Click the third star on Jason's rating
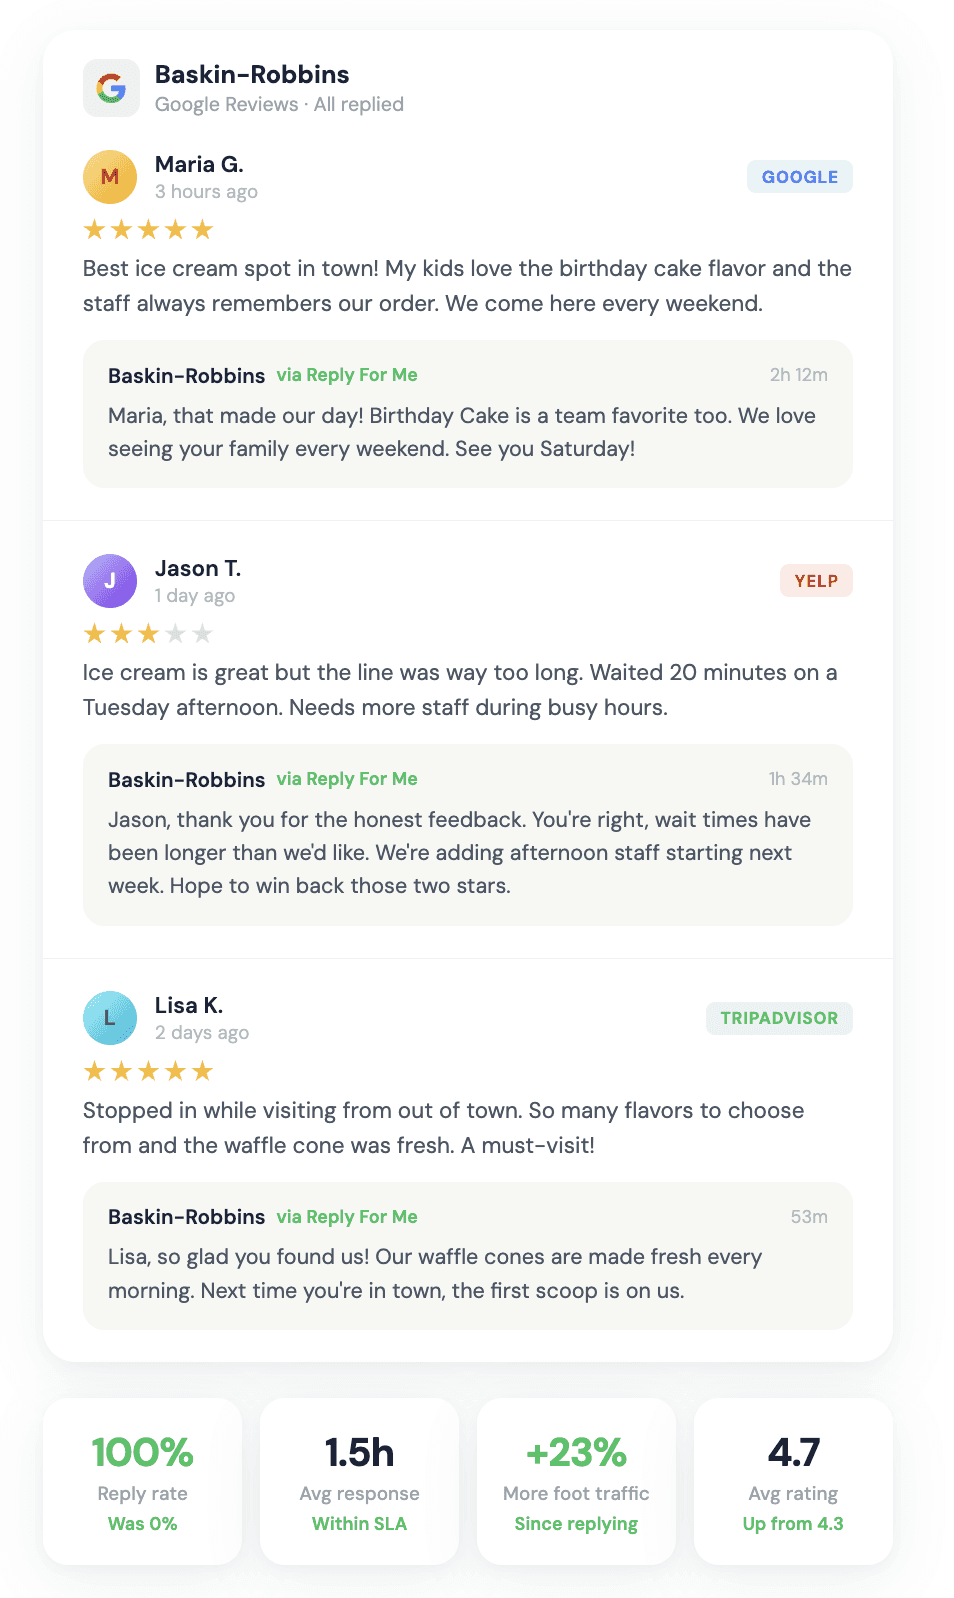Viewport: 954px width, 1598px height. click(148, 633)
